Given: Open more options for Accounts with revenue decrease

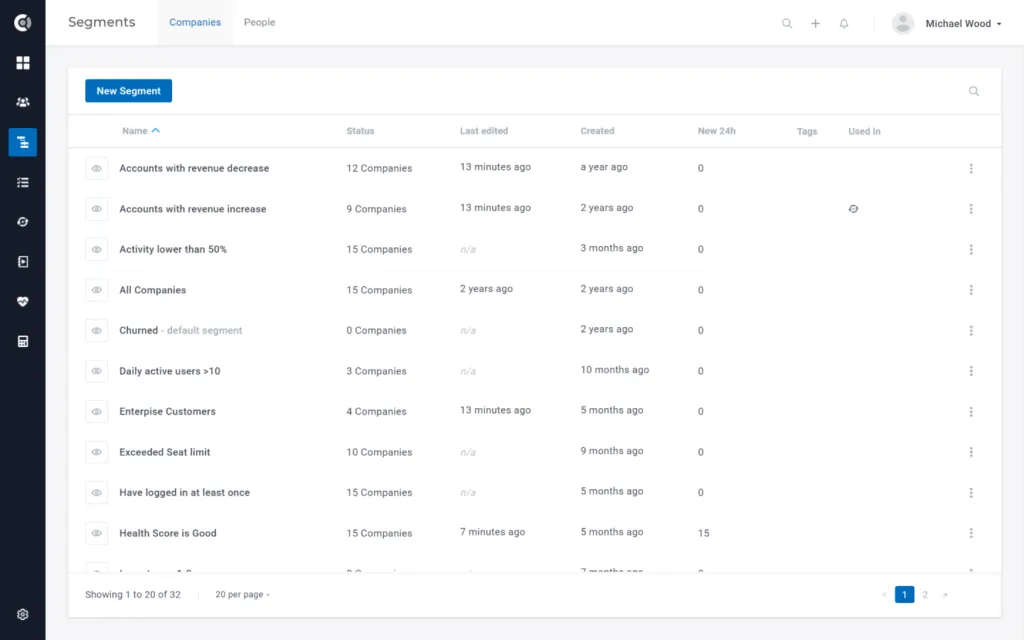Looking at the screenshot, I should point(971,168).
